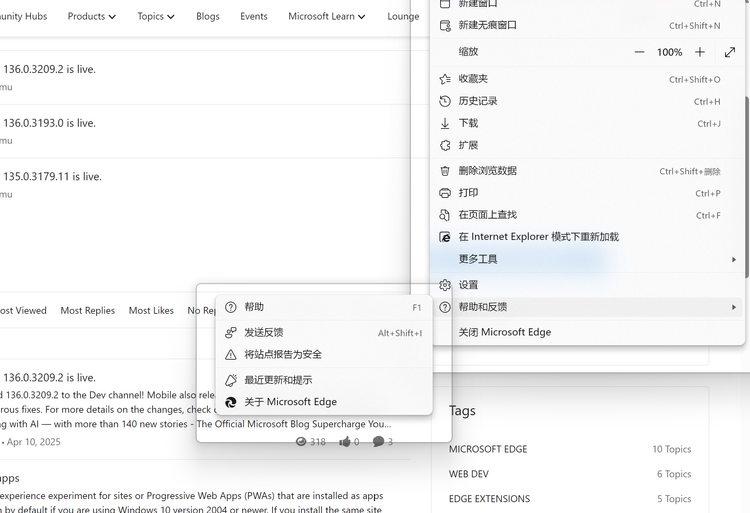Click the comment bubble replies icon
Viewport: 750px width, 513px height.
378,442
